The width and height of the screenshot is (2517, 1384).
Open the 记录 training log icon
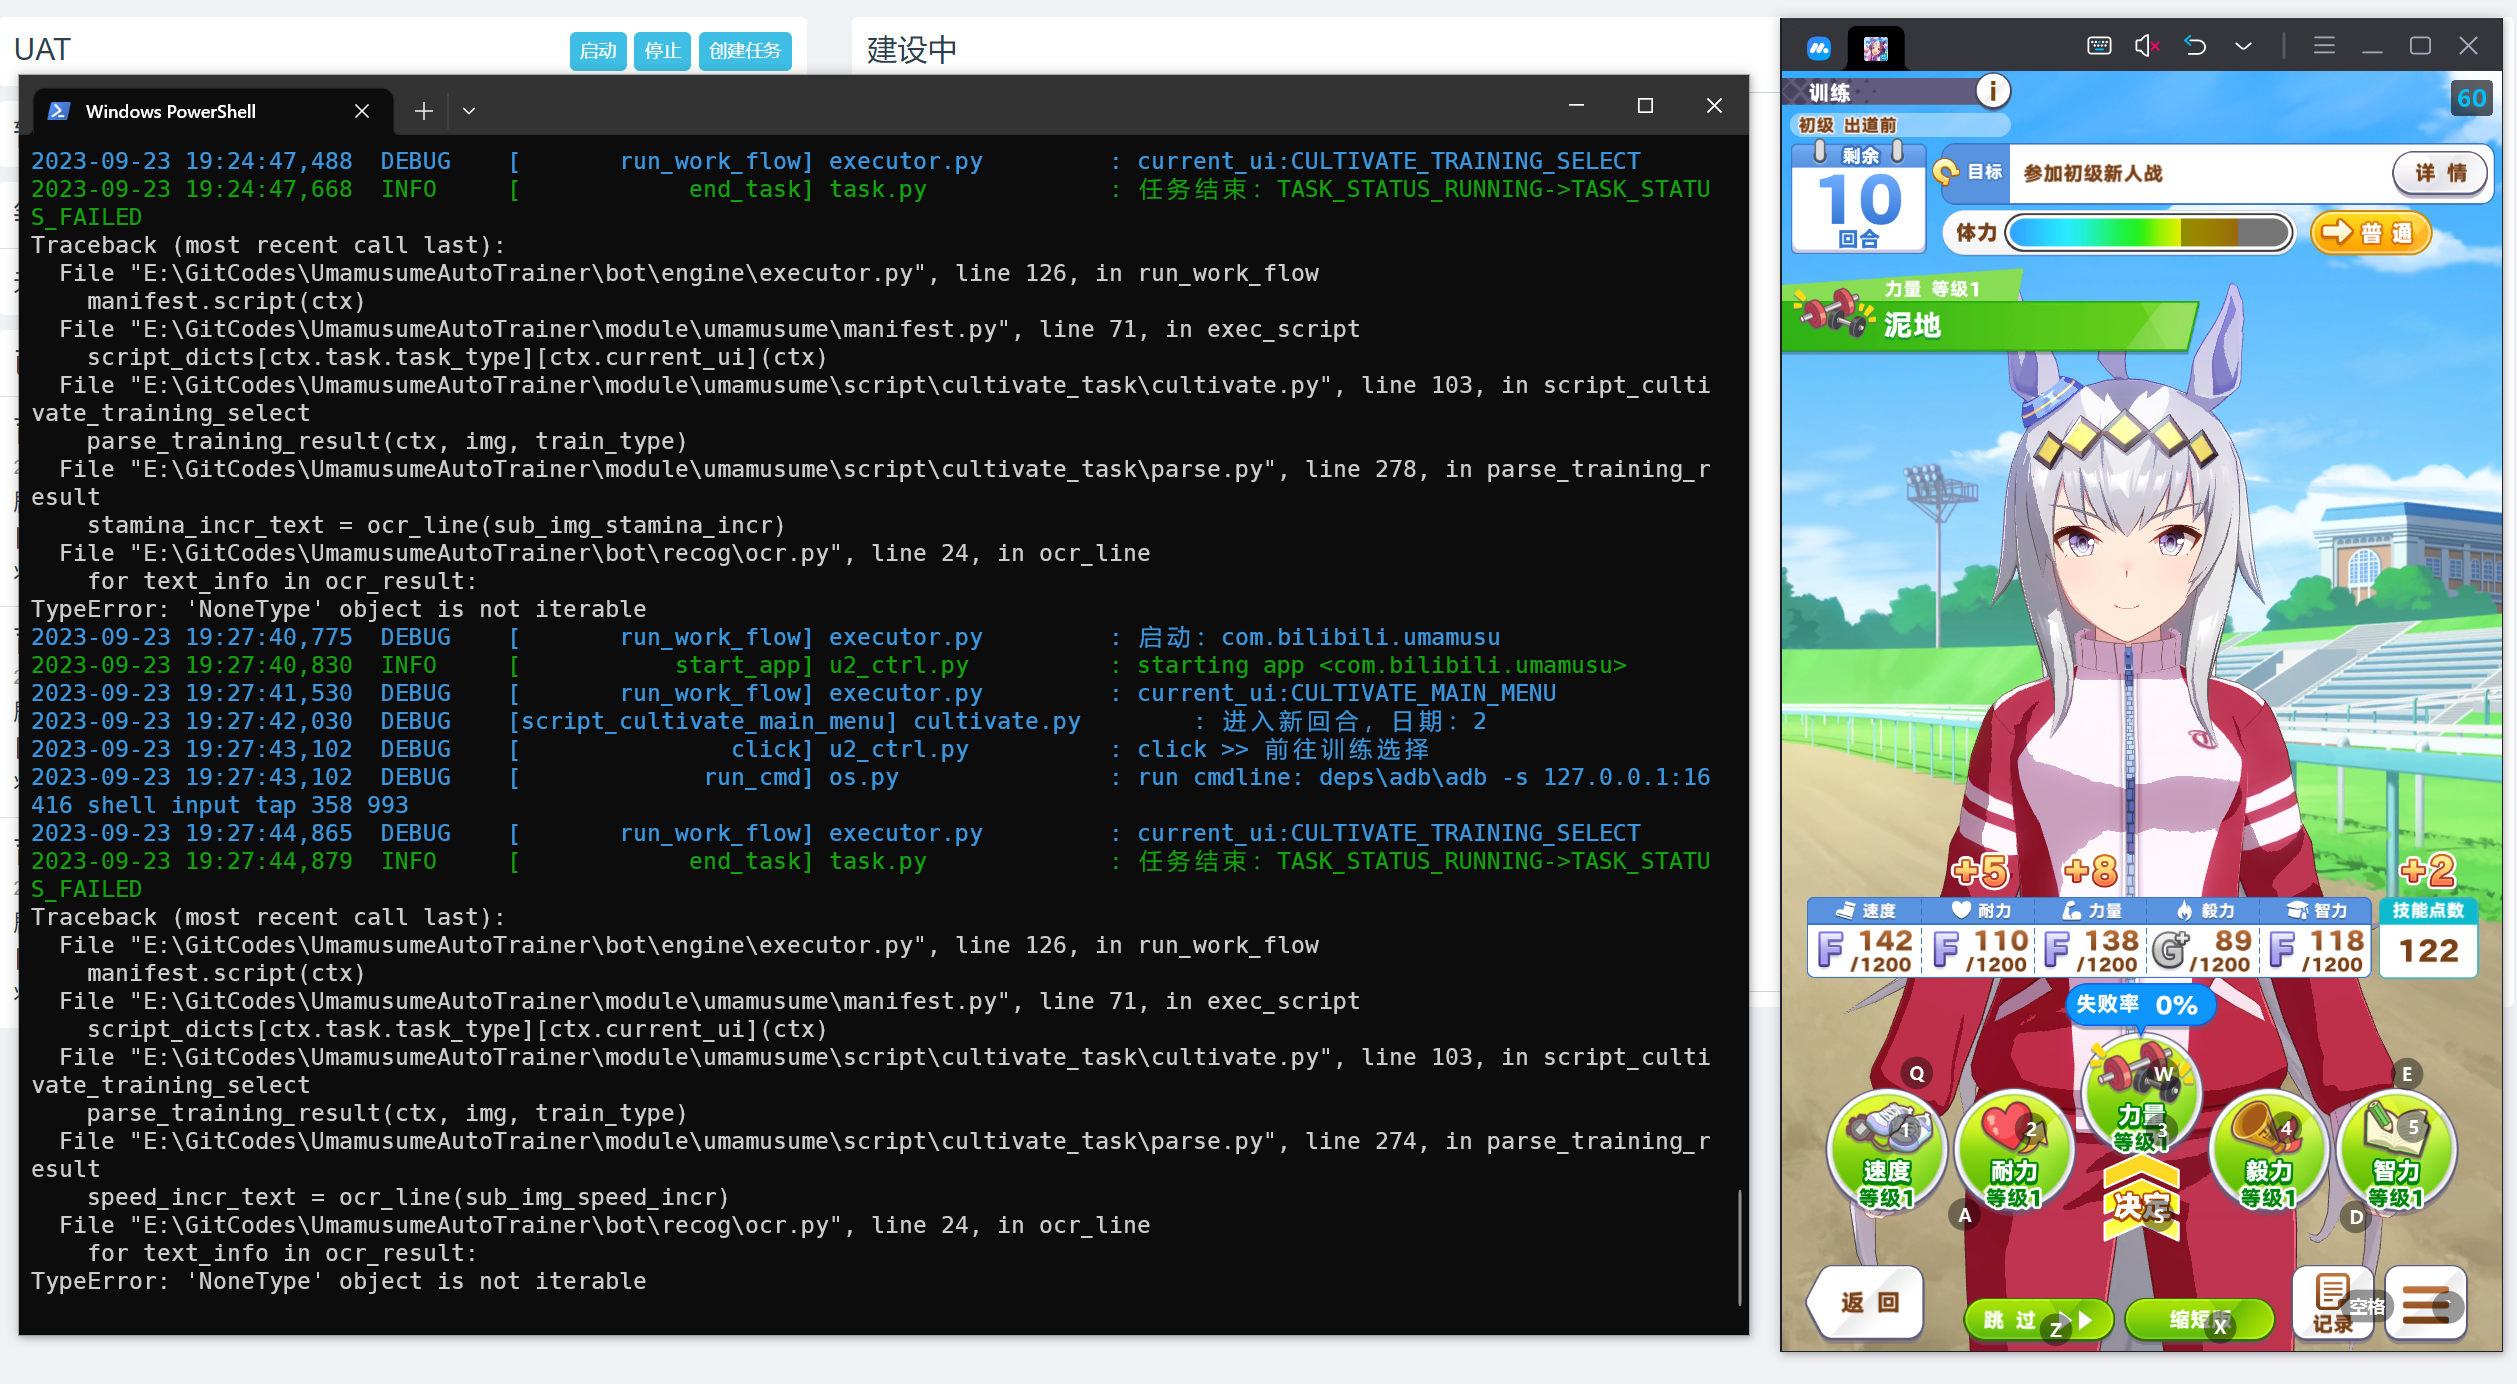(x=2333, y=1300)
